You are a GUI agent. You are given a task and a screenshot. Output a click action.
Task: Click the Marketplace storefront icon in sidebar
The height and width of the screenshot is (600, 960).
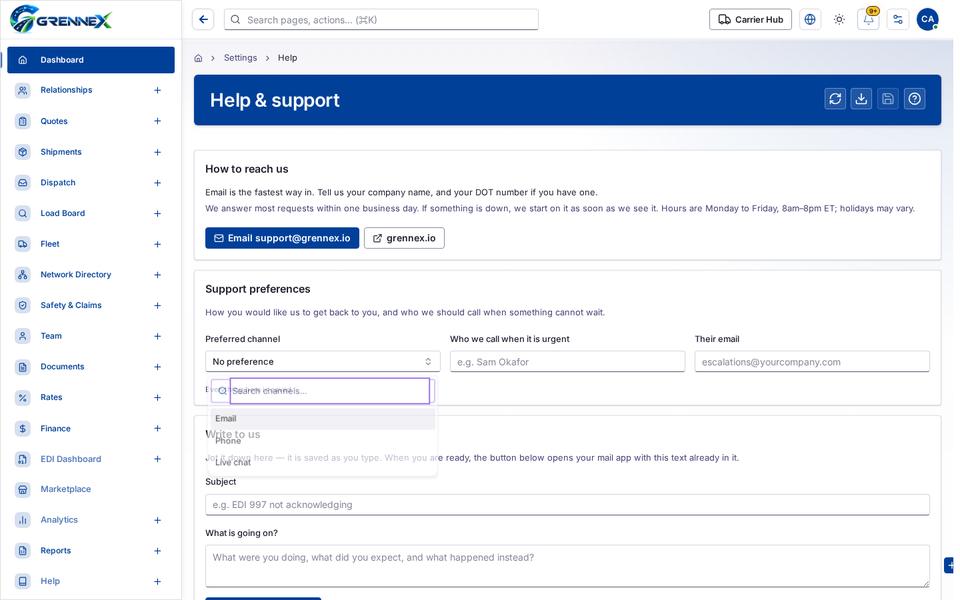tap(23, 489)
